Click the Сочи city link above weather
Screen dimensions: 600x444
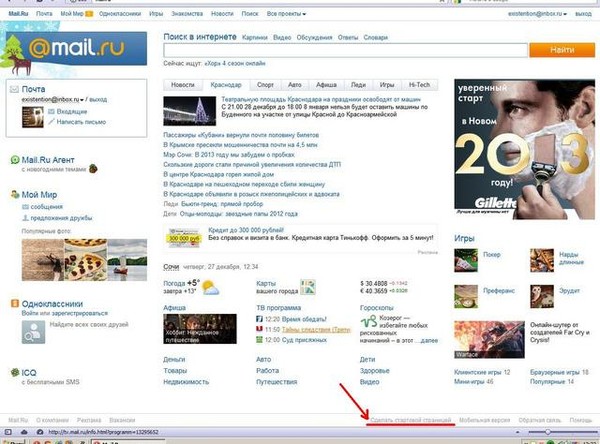pyautogui.click(x=171, y=267)
